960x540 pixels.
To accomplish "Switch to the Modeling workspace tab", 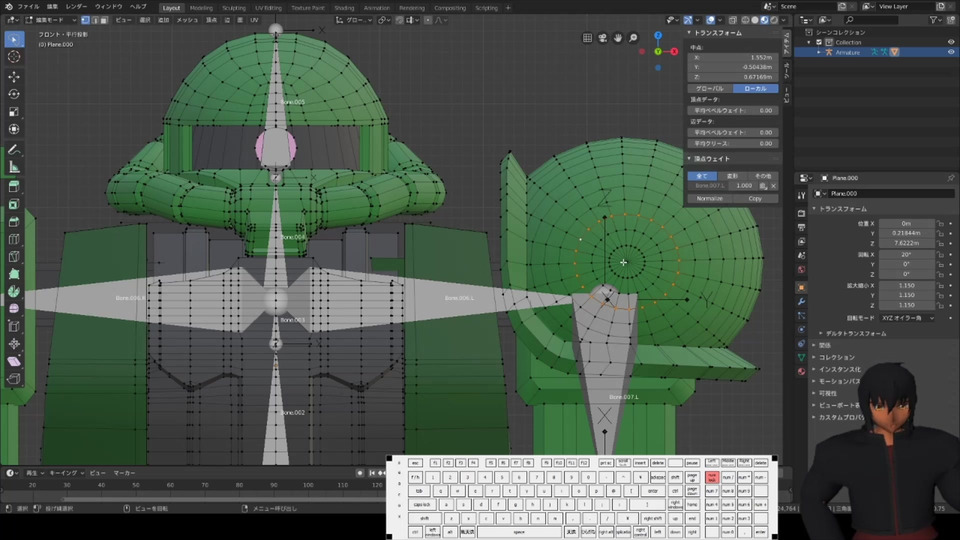I will pos(201,8).
